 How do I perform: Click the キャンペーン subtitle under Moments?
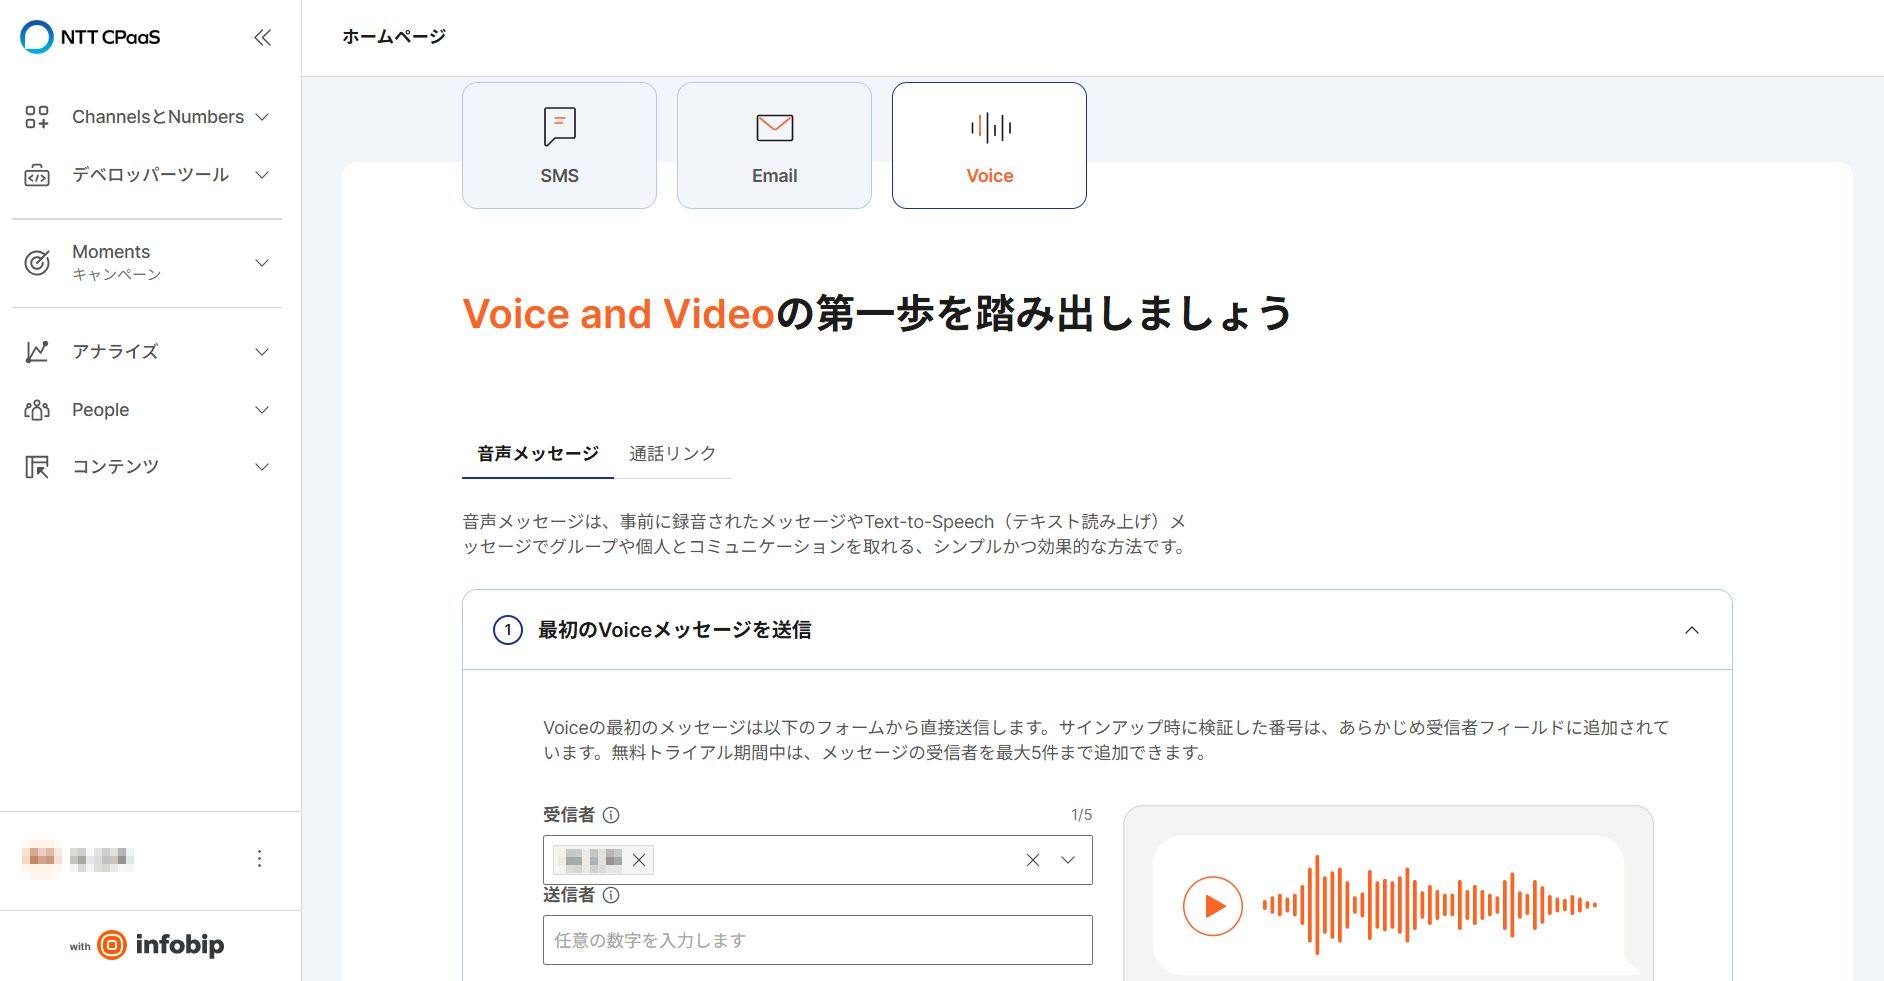[x=116, y=275]
